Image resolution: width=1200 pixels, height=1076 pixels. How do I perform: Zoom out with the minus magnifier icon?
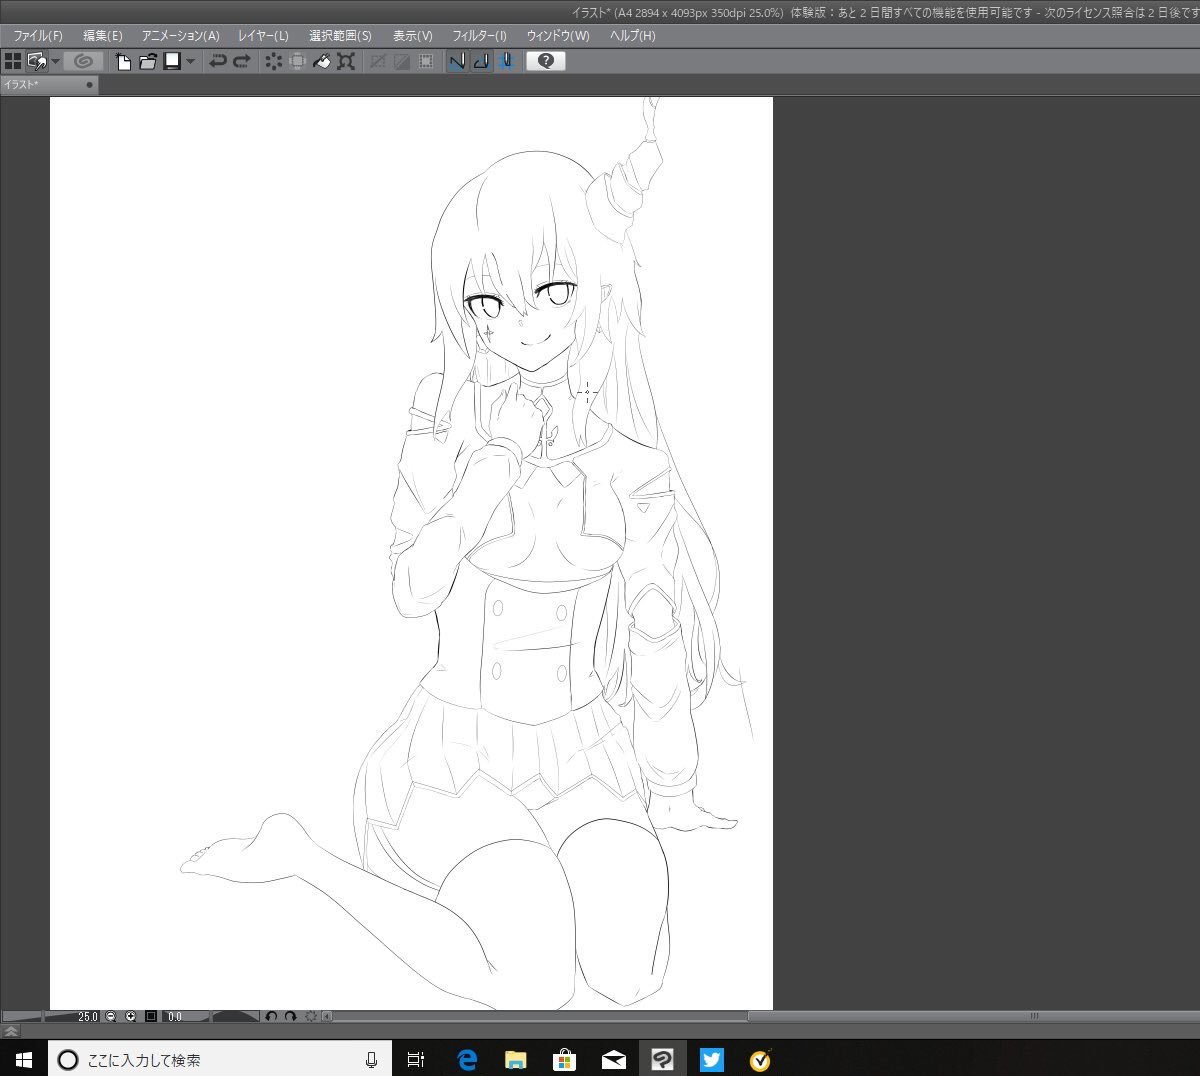tap(111, 1016)
